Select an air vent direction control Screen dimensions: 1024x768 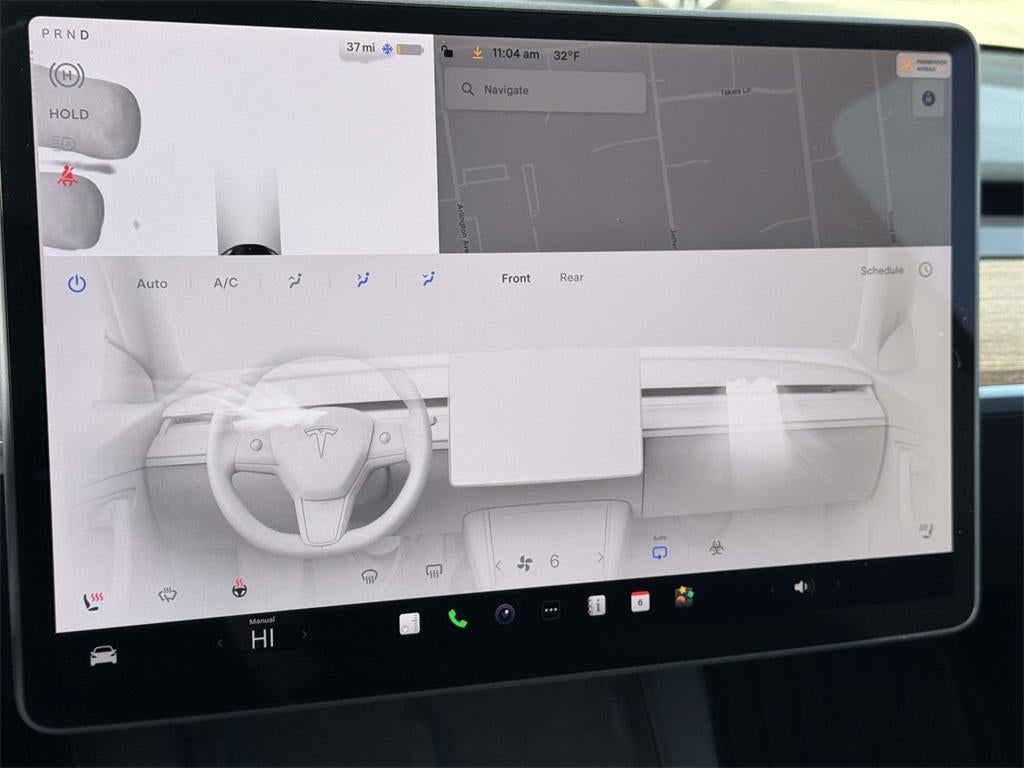[x=362, y=280]
